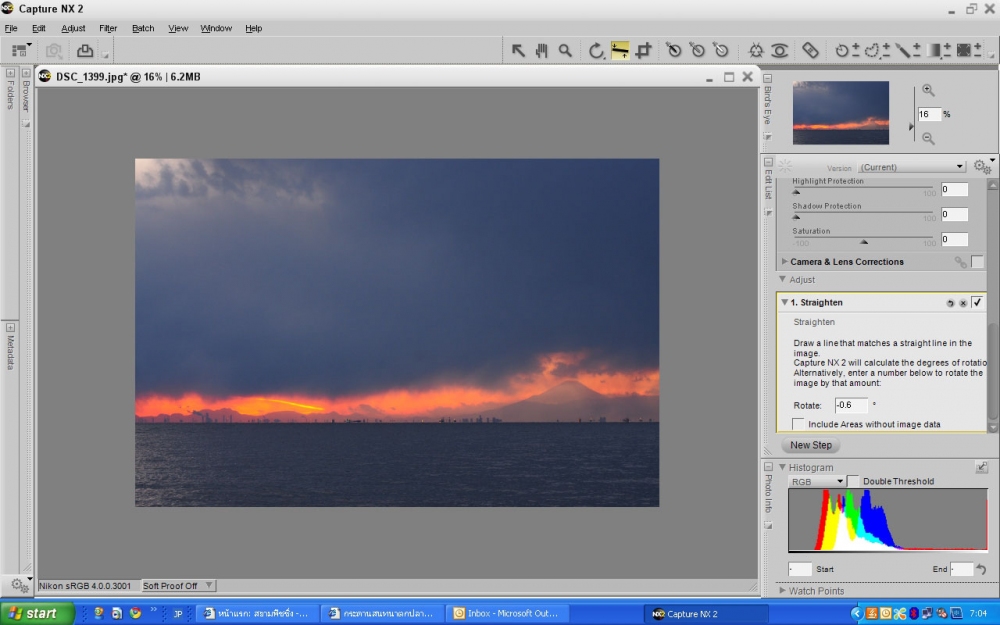Select the White Control Point tool

(x=721, y=50)
